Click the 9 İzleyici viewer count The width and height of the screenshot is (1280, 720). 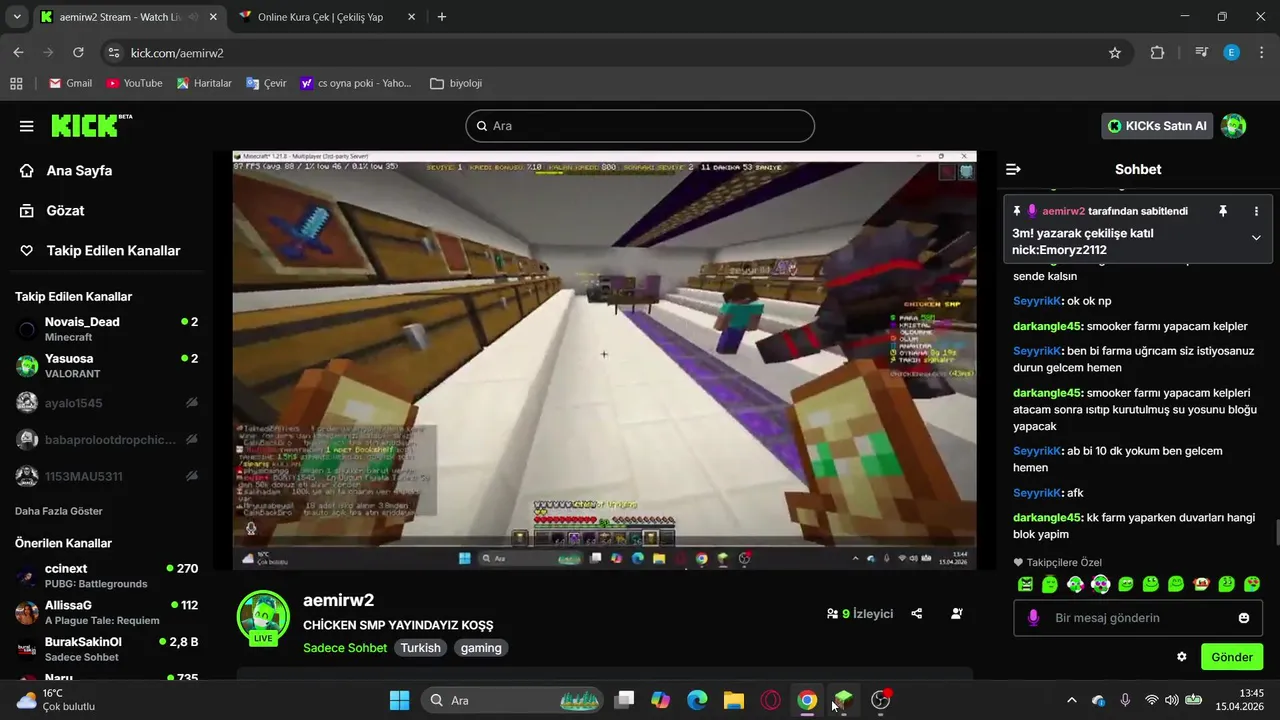pyautogui.click(x=860, y=614)
